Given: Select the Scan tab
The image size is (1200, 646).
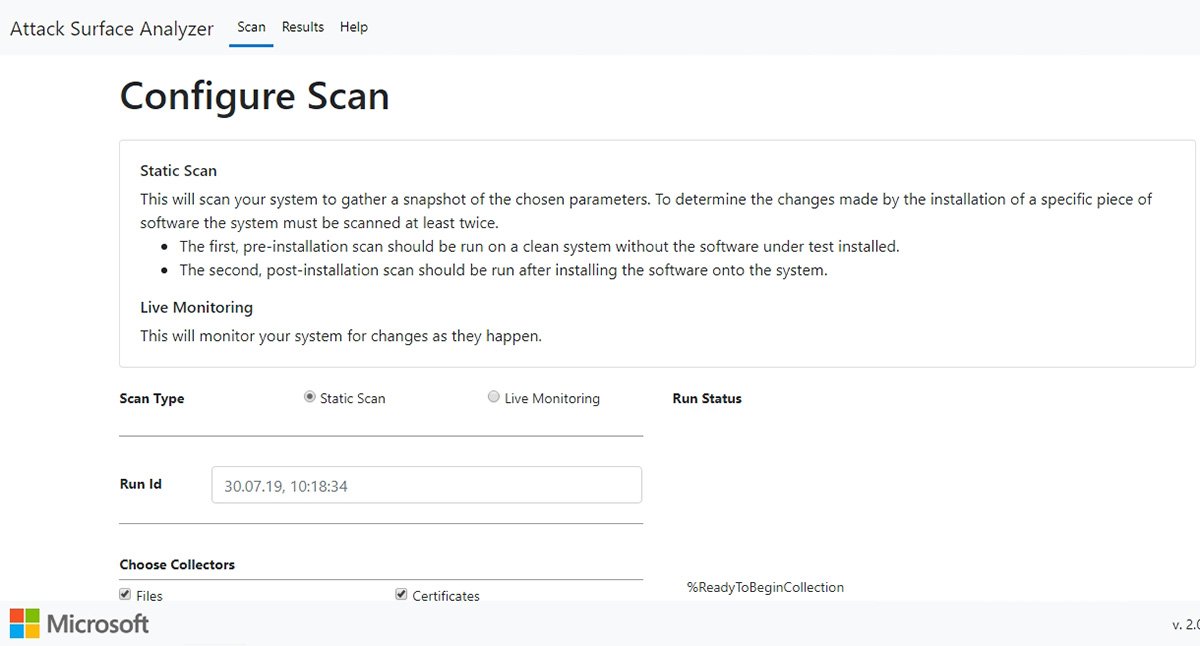Looking at the screenshot, I should 250,27.
